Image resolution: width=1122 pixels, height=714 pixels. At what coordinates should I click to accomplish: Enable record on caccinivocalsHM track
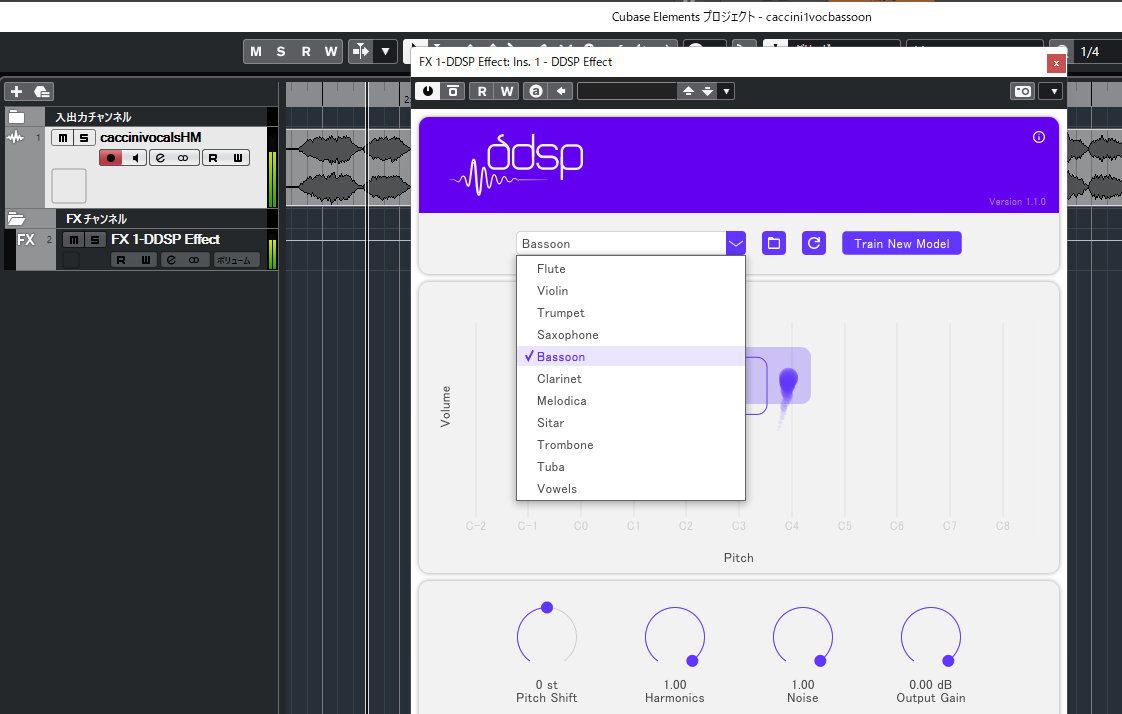click(111, 157)
